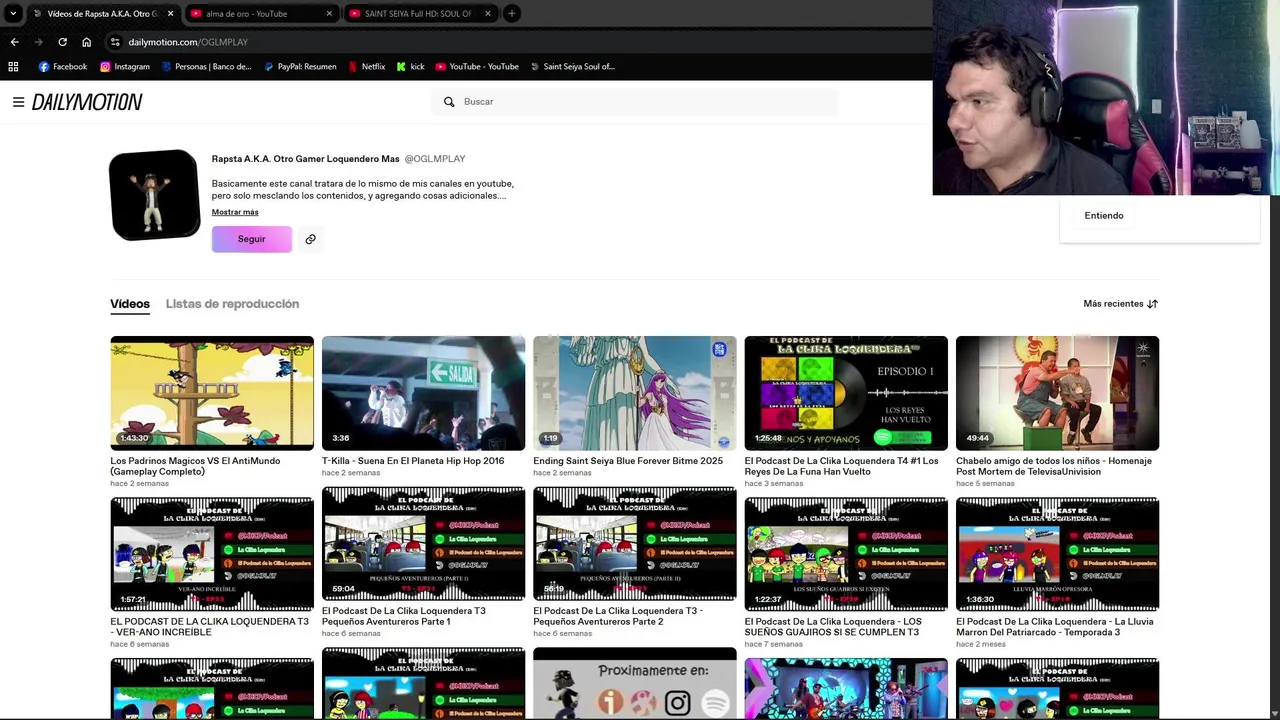Screen dimensions: 1280x720
Task: Open the kick bookmark
Action: (x=410, y=67)
